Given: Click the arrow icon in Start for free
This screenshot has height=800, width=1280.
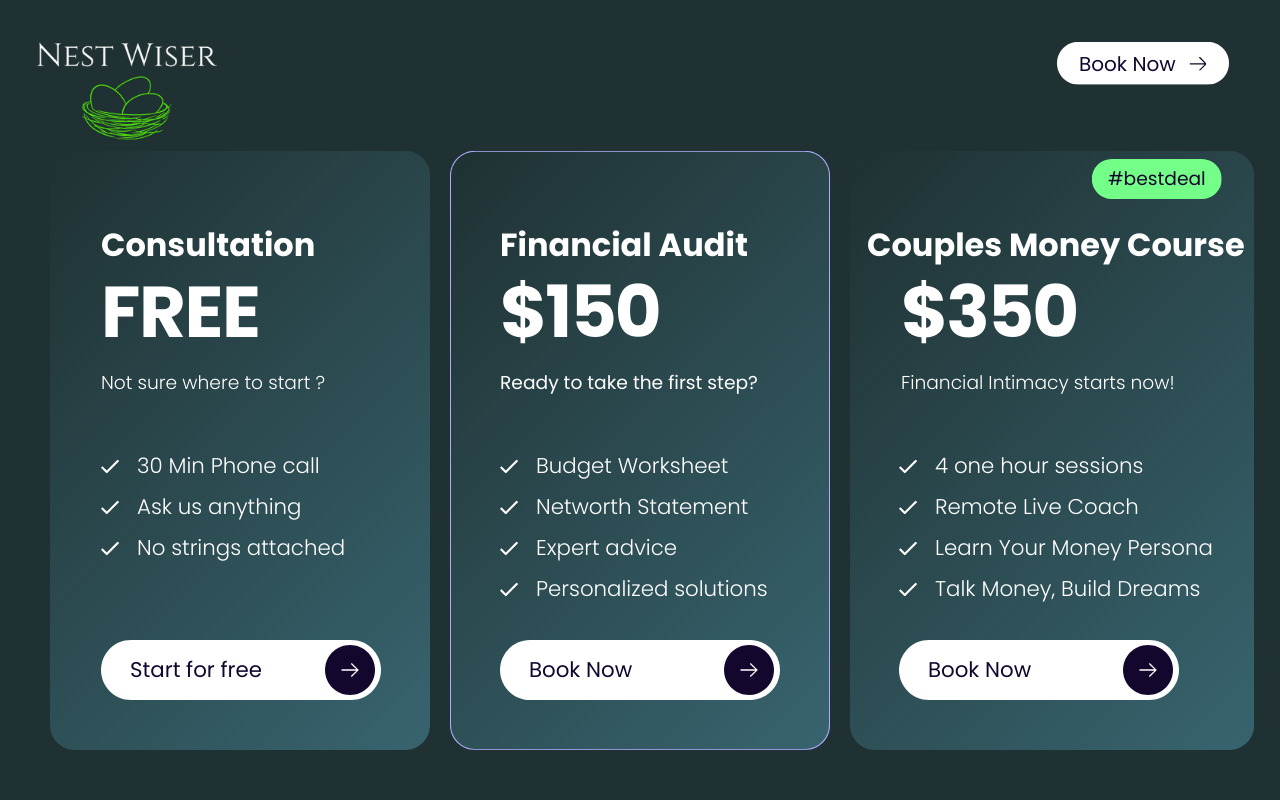Looking at the screenshot, I should 349,670.
